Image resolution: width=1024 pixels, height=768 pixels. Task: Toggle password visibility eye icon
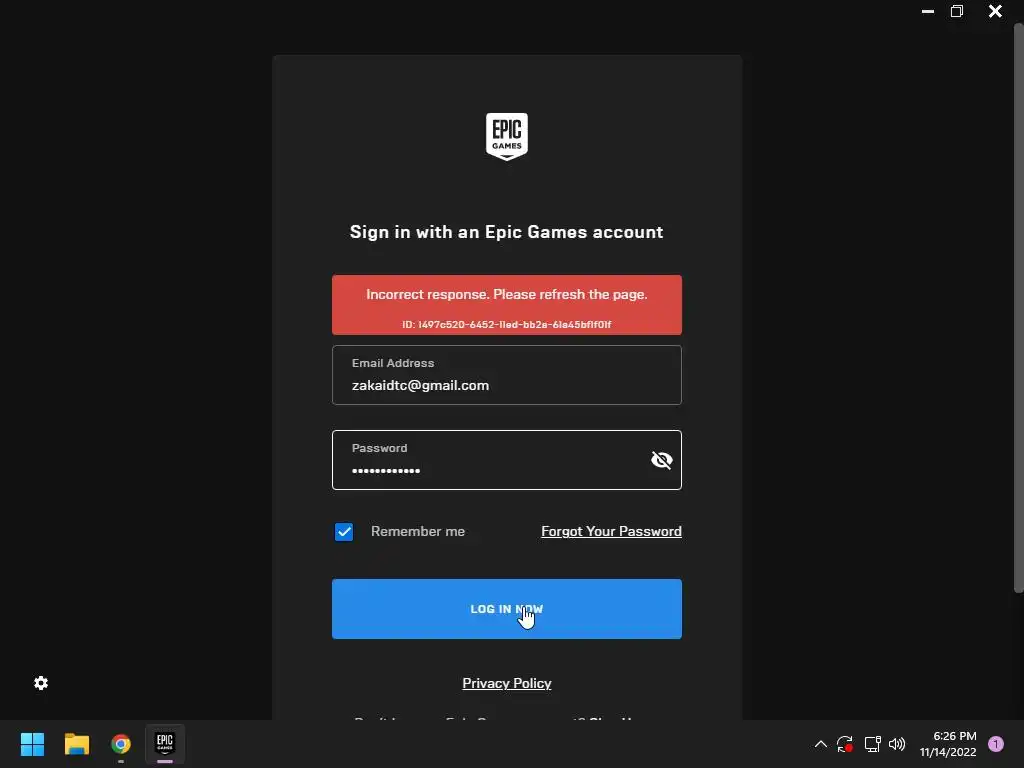click(x=662, y=460)
